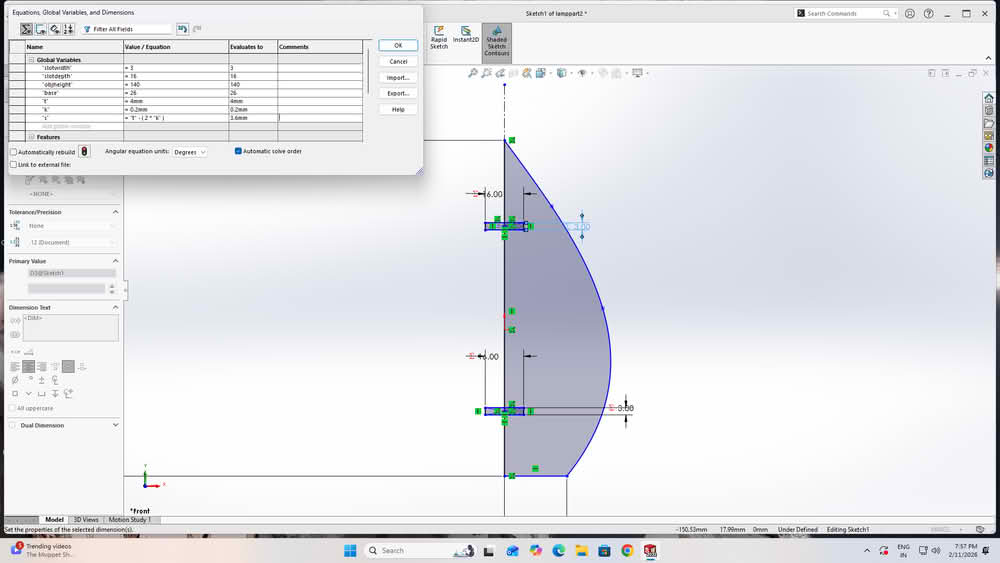Click Previous View icon
Screen dimensions: 1000x563
pyautogui.click(x=501, y=73)
